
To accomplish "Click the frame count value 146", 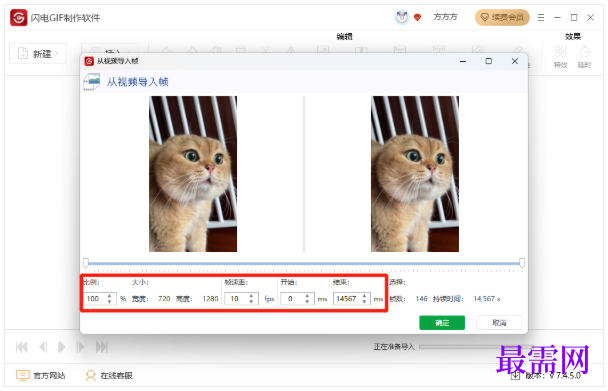I will tap(421, 299).
